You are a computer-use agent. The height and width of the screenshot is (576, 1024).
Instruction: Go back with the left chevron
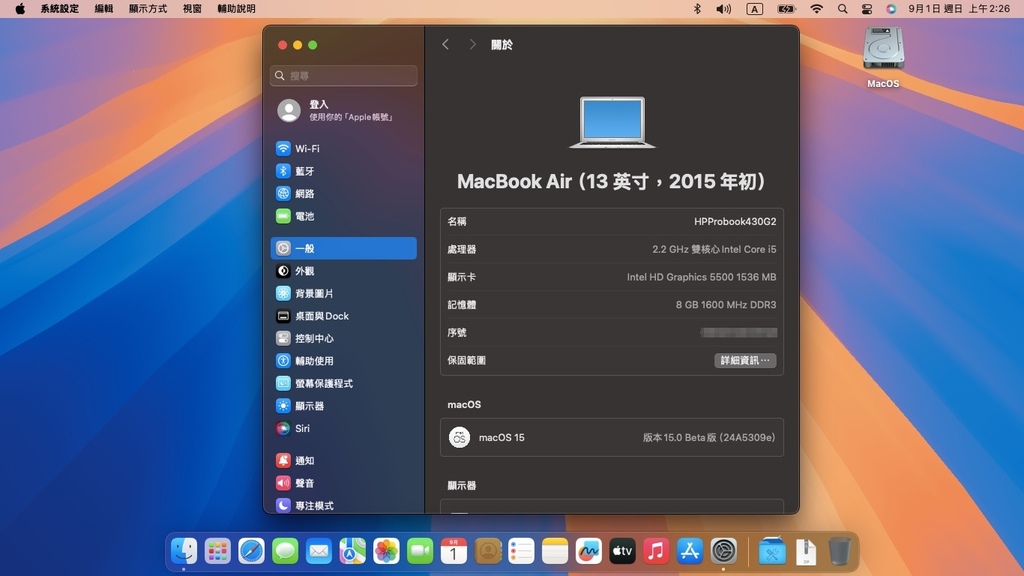click(445, 44)
